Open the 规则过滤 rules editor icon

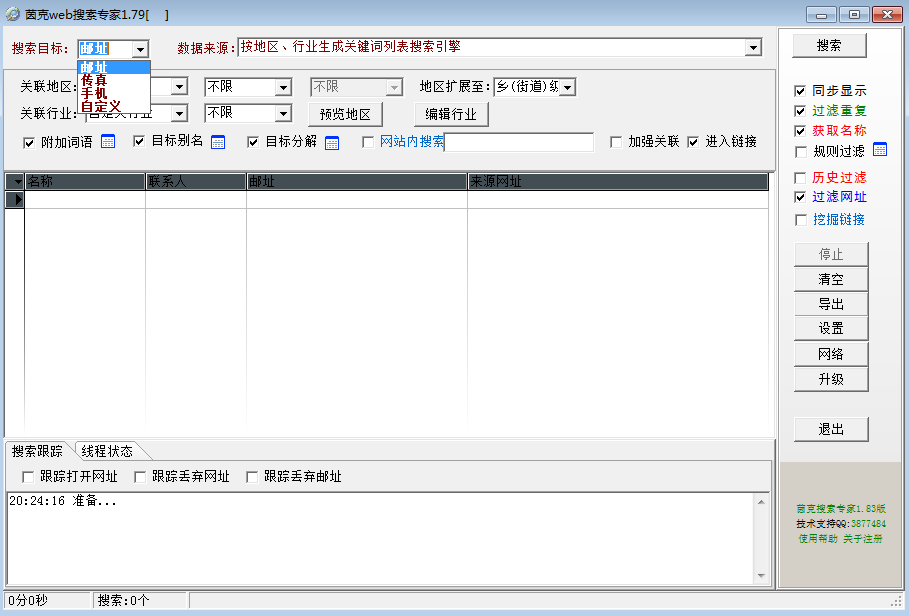point(880,150)
